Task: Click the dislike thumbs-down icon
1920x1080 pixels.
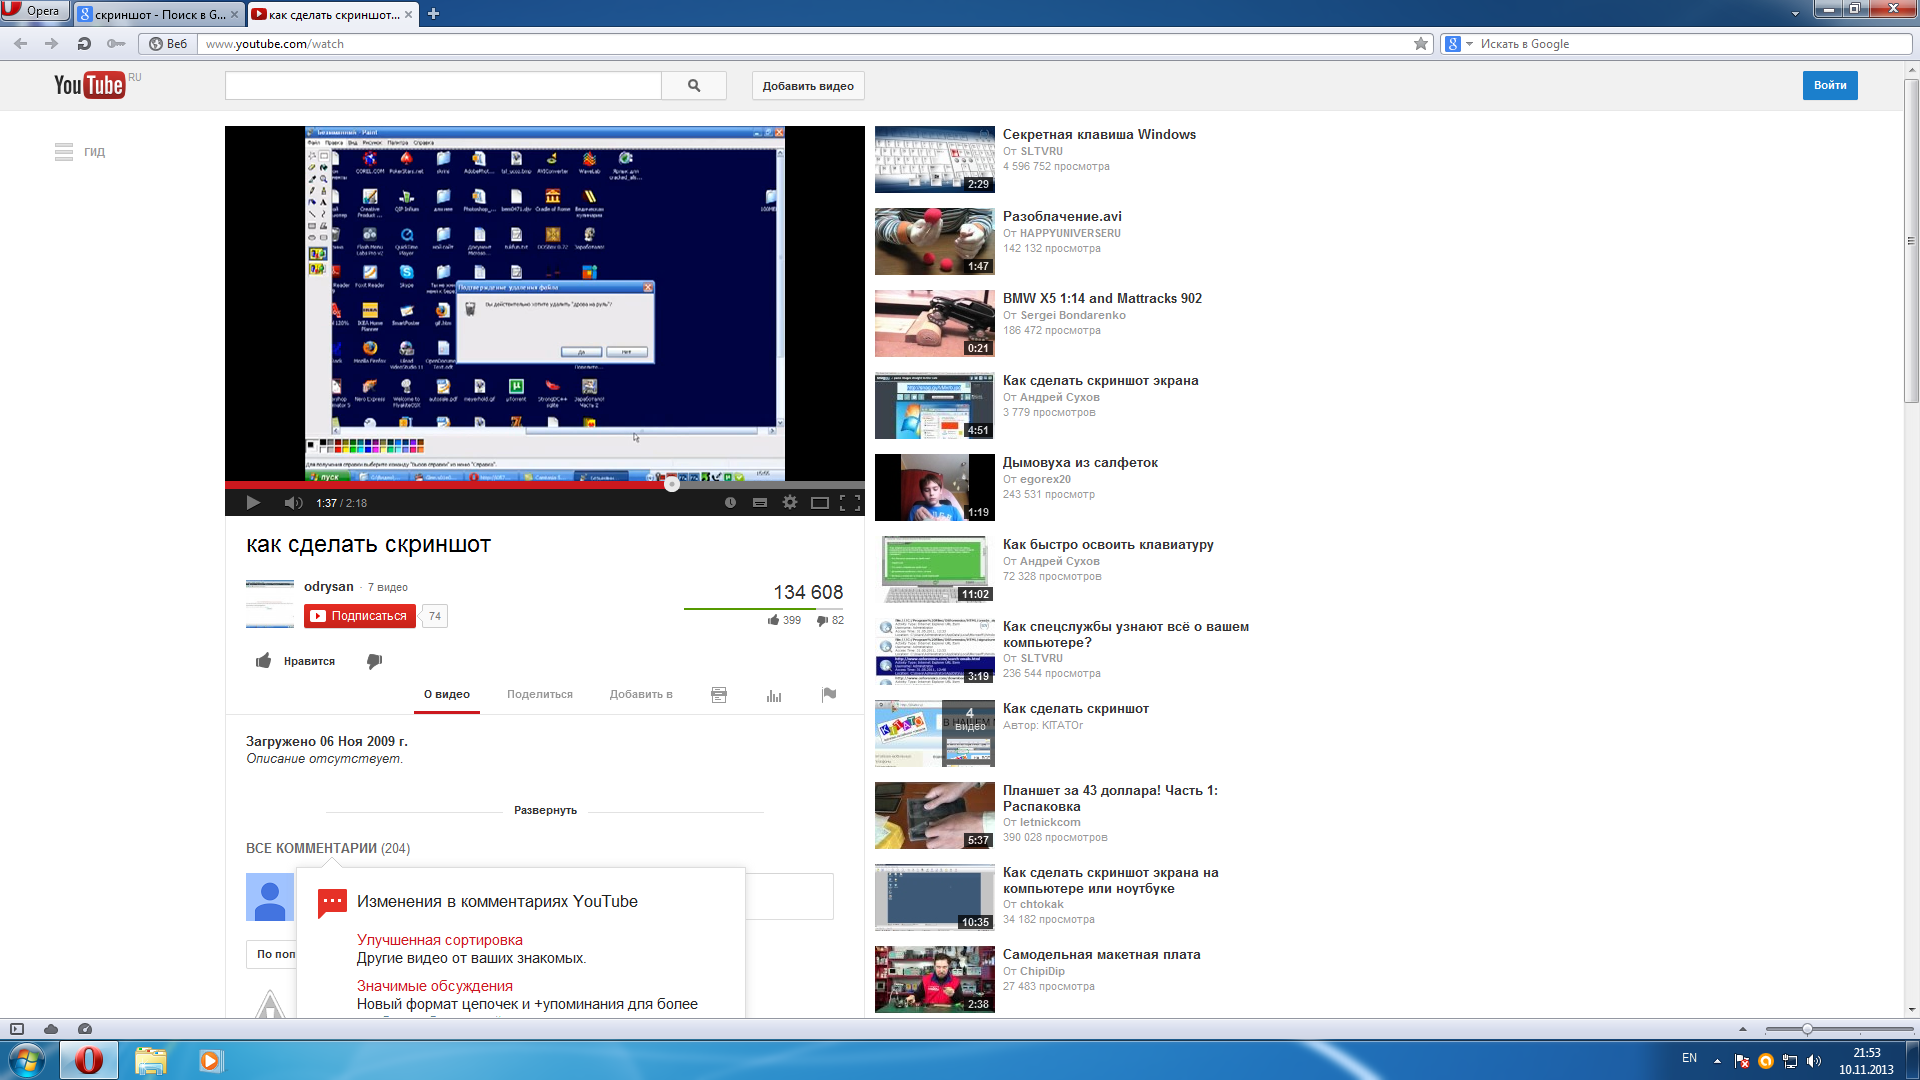Action: [x=375, y=661]
